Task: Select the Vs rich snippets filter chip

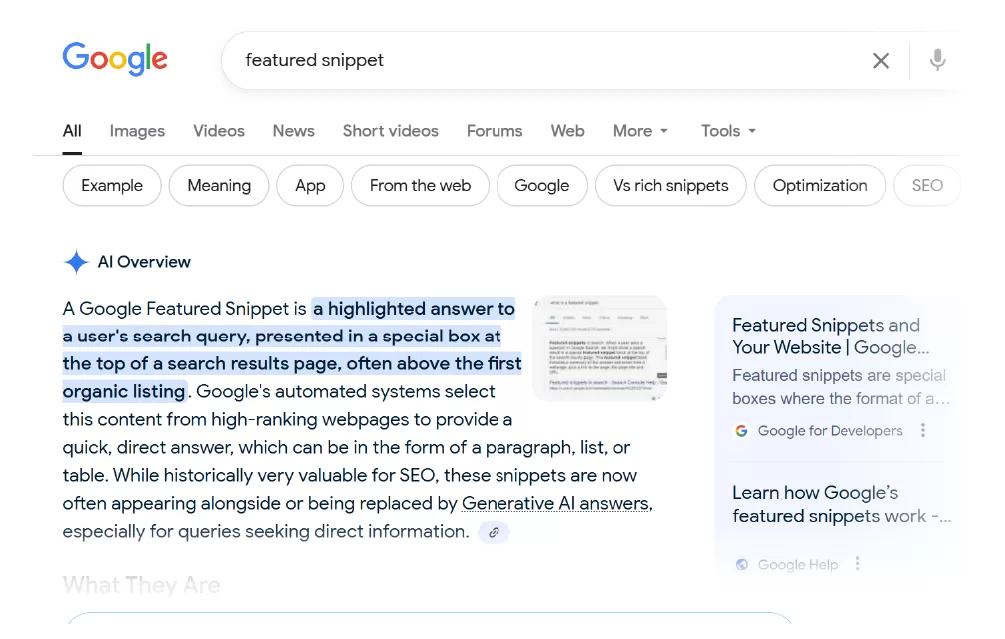Action: (670, 185)
